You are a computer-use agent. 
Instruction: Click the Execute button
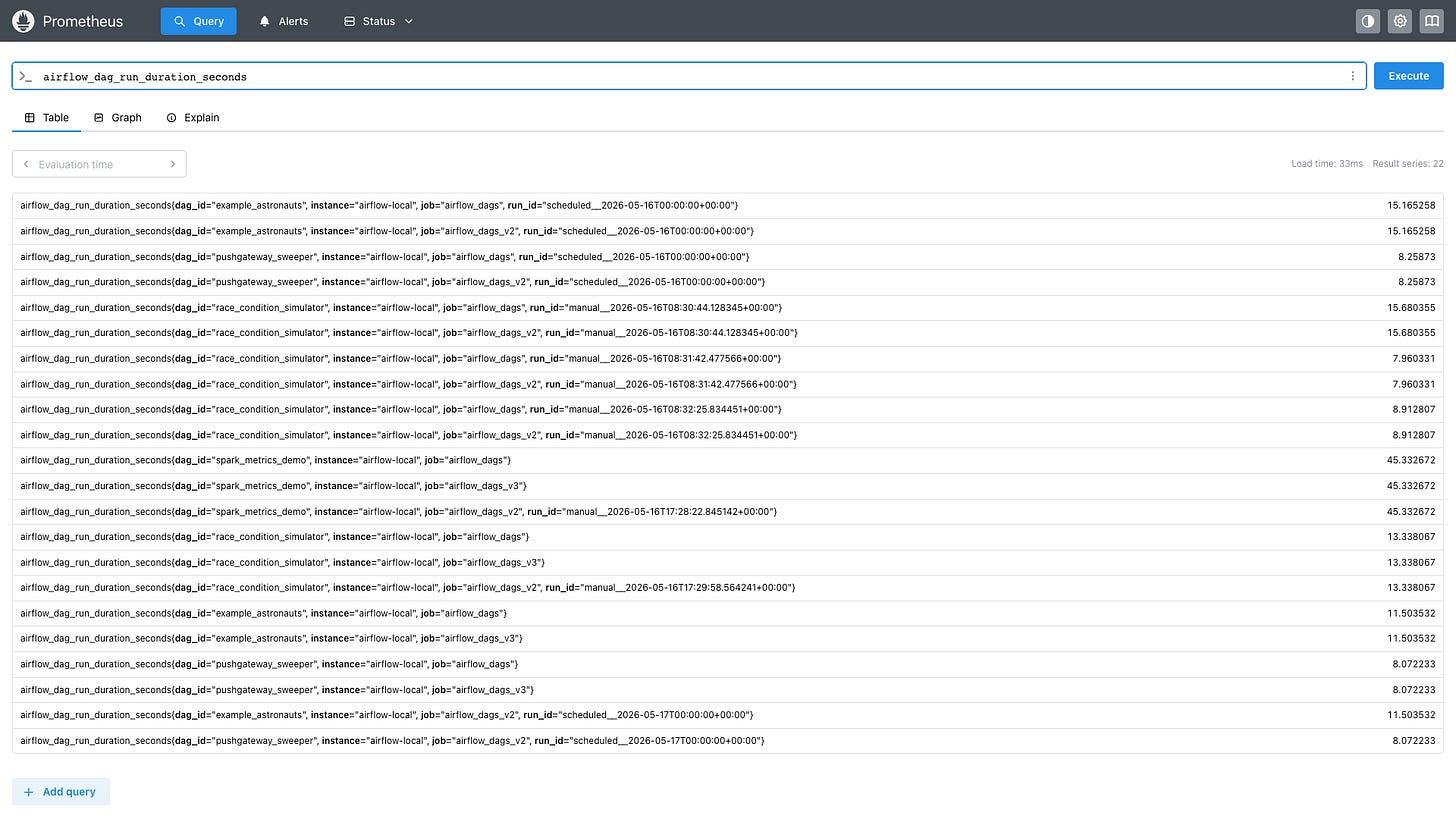(x=1408, y=76)
